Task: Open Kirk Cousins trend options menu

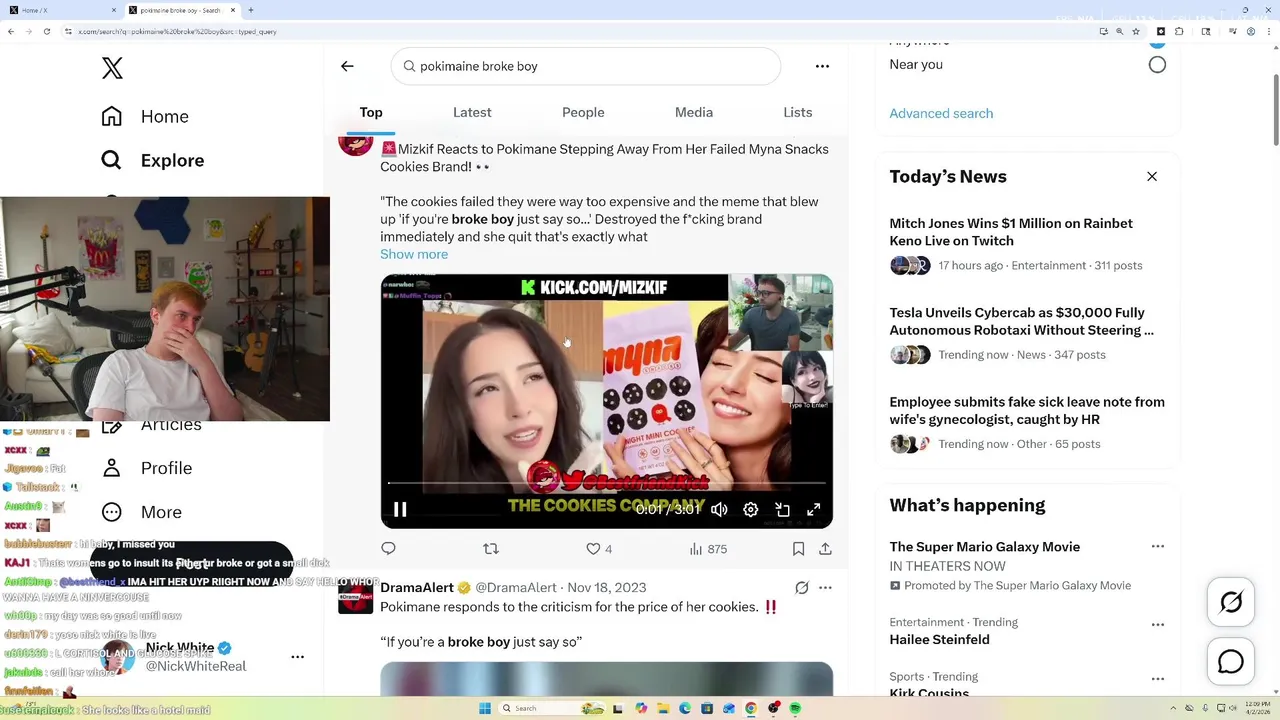Action: [1157, 679]
